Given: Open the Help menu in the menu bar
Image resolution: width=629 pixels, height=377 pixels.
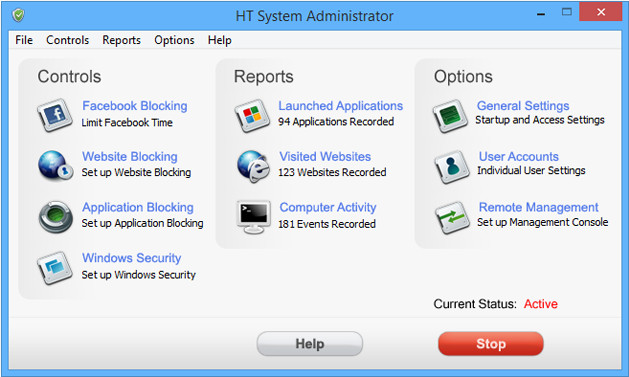Looking at the screenshot, I should (219, 40).
